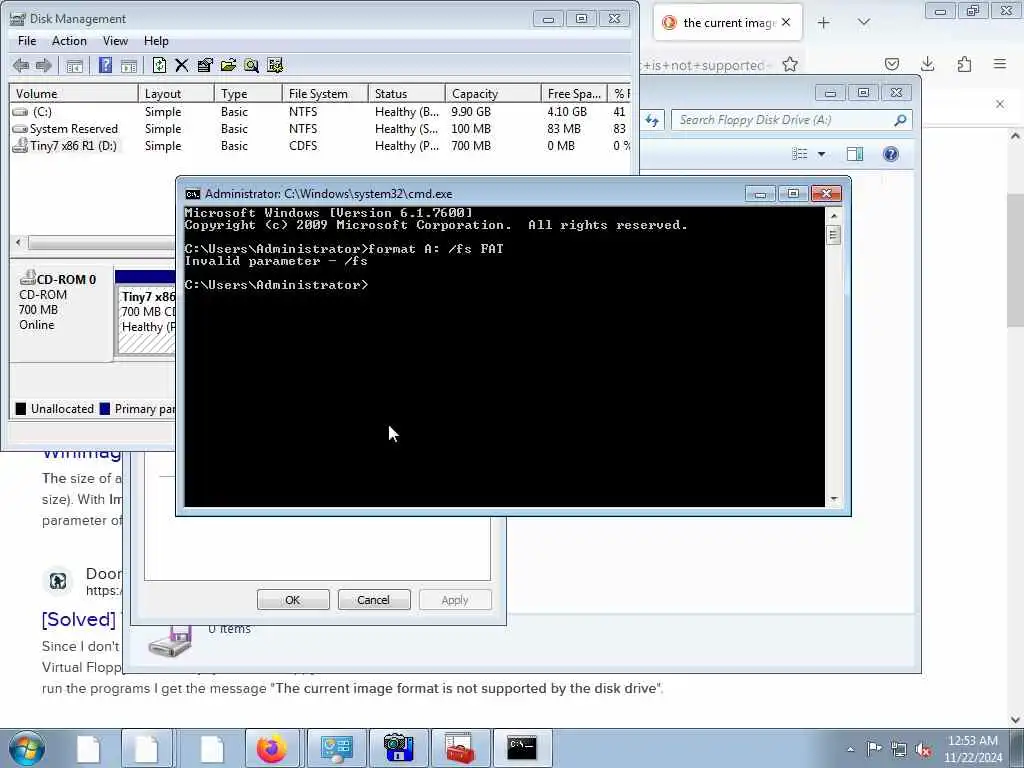Image resolution: width=1024 pixels, height=768 pixels.
Task: Click the Save to Pocket icon in Firefox
Action: coord(892,64)
